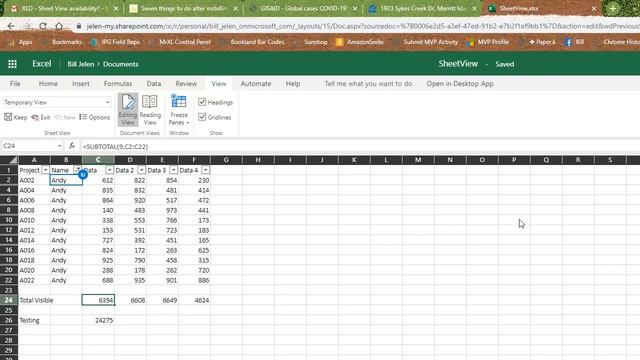
Task: Go back in the browser
Action: [11, 26]
